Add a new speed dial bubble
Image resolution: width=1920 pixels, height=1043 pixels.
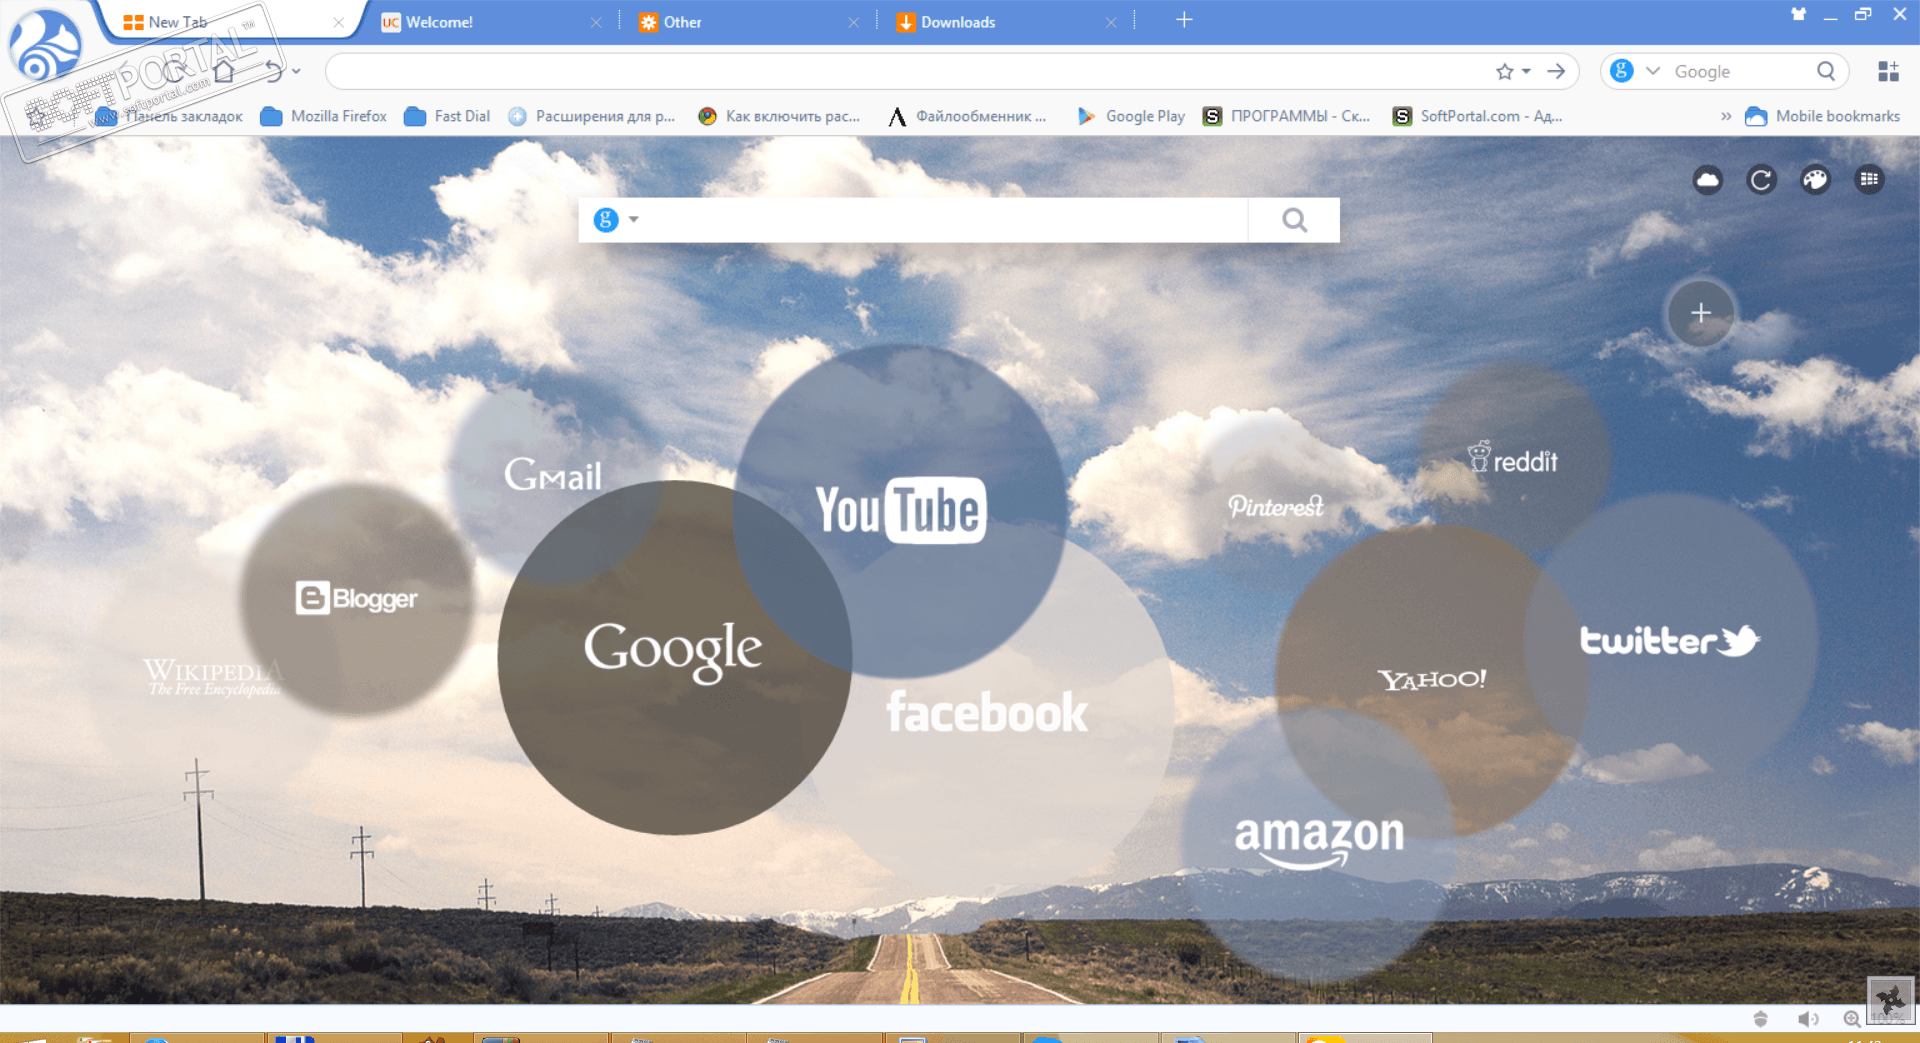coord(1700,313)
